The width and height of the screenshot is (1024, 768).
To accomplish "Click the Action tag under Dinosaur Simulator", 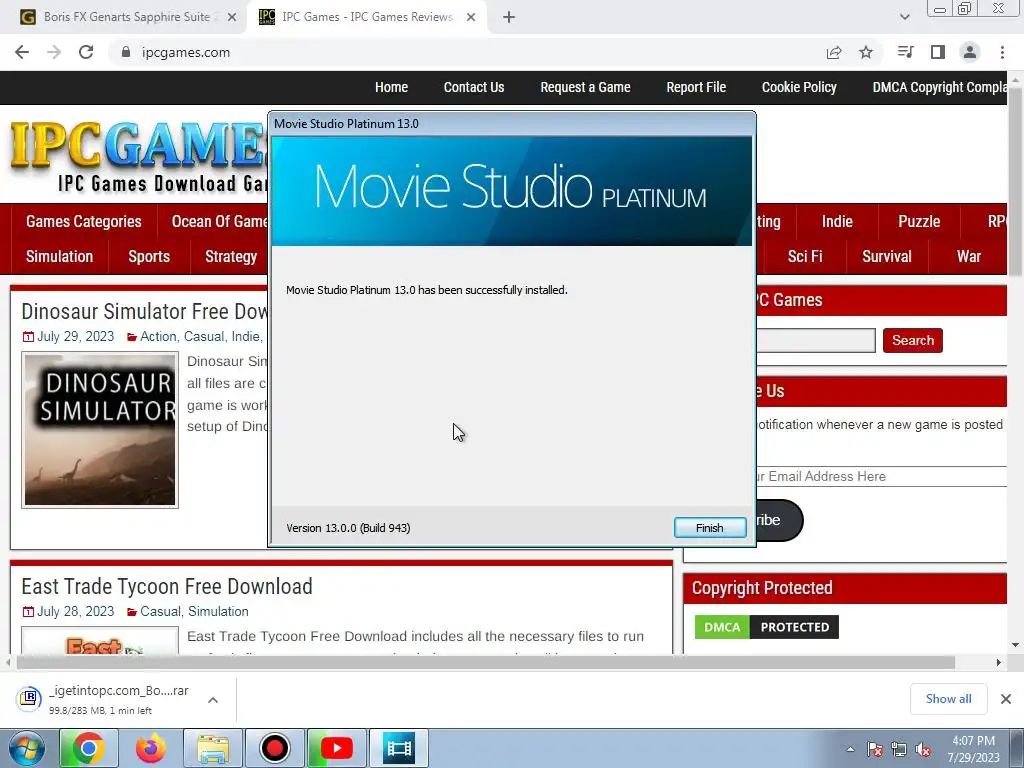I will [x=158, y=336].
